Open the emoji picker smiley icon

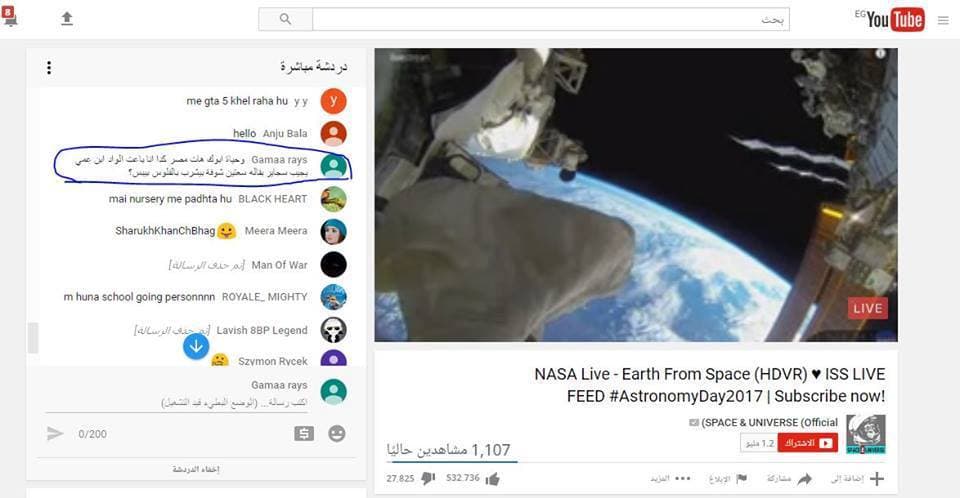click(x=337, y=434)
